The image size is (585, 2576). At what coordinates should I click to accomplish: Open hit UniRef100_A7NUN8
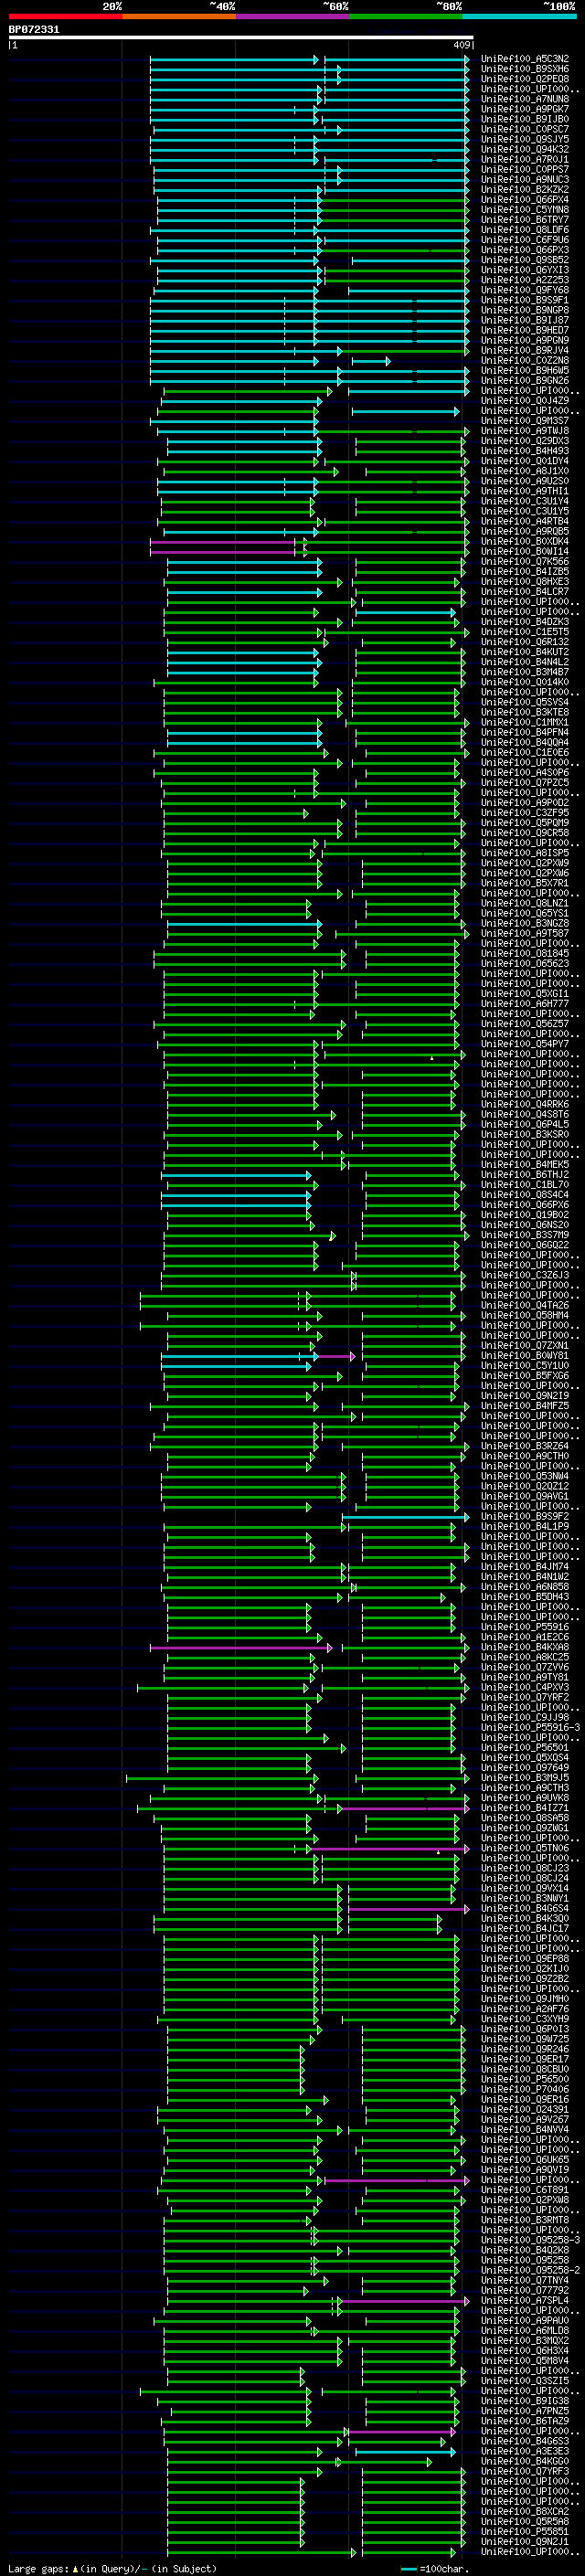525,99
